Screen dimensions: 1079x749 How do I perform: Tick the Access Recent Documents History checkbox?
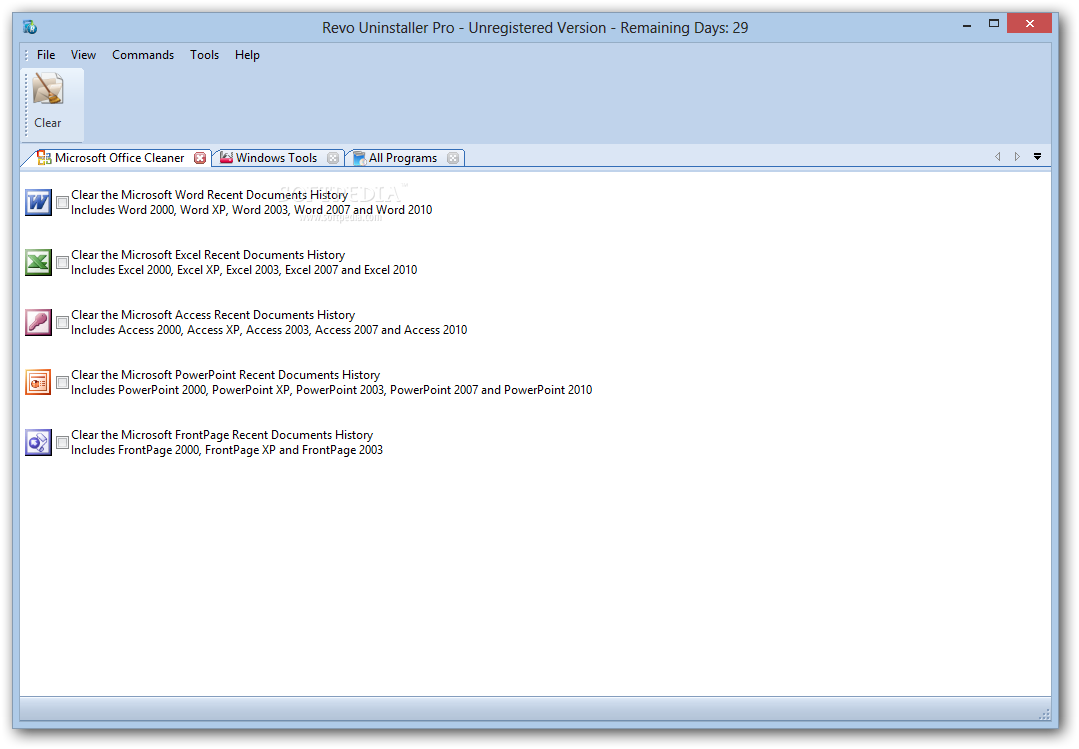(x=62, y=322)
